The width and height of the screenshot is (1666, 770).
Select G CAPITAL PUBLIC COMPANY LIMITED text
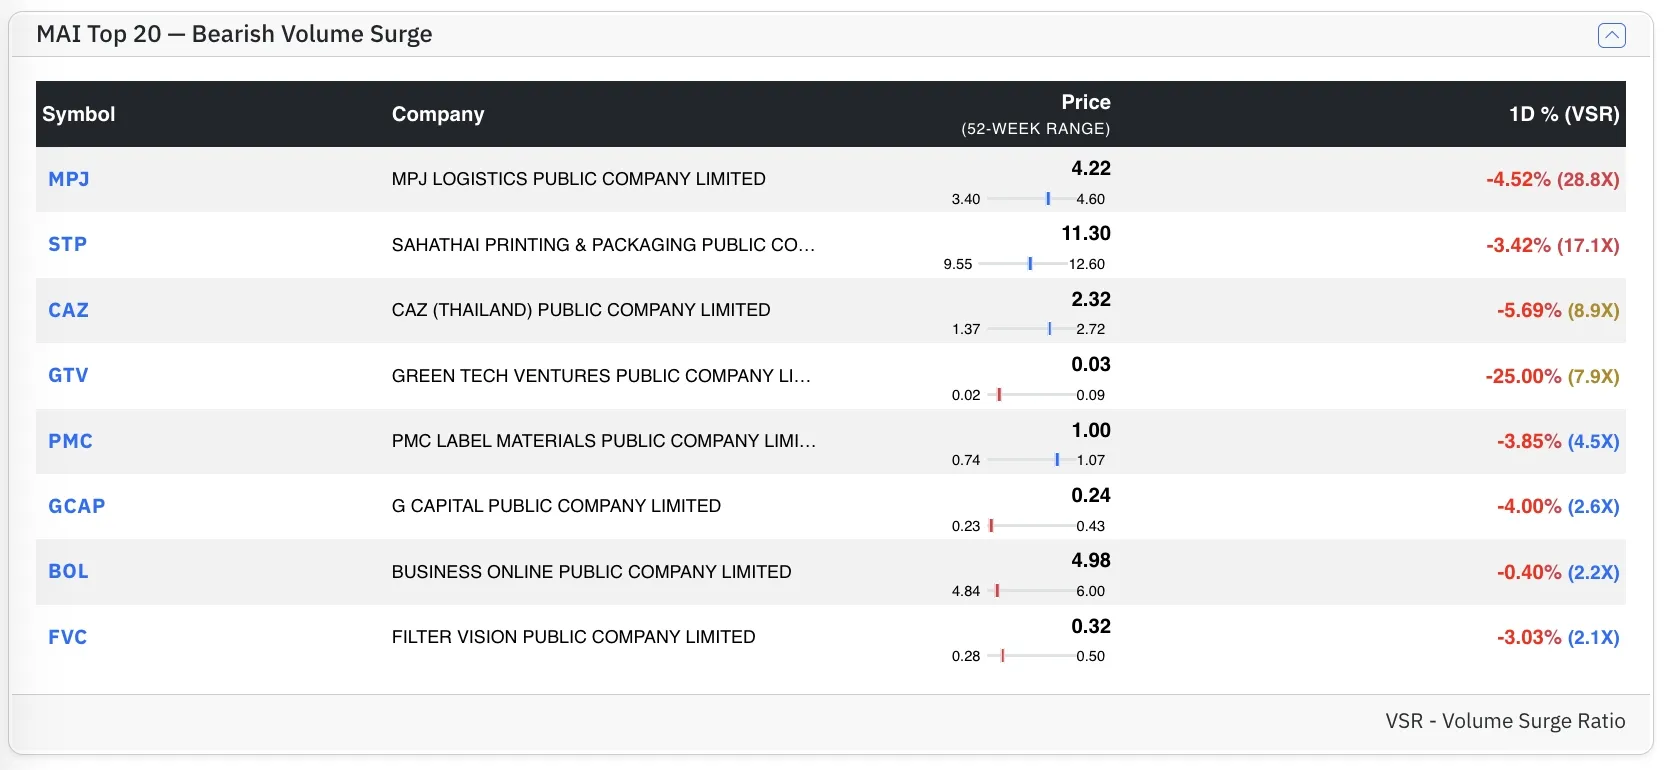(x=556, y=506)
